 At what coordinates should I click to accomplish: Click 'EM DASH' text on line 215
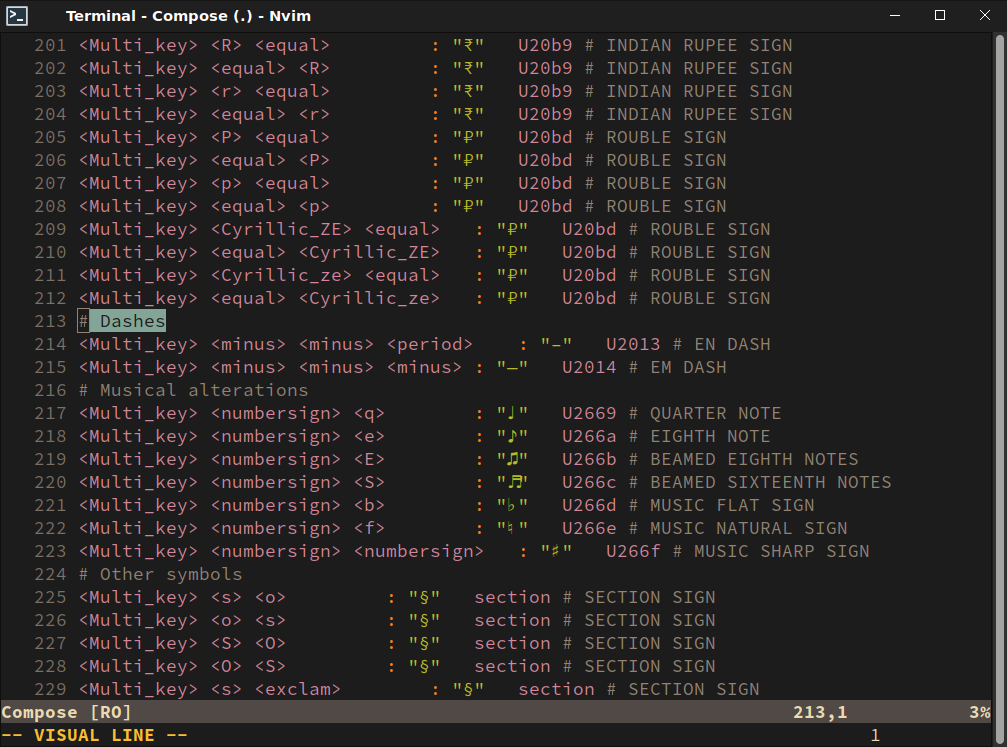pyautogui.click(x=688, y=367)
